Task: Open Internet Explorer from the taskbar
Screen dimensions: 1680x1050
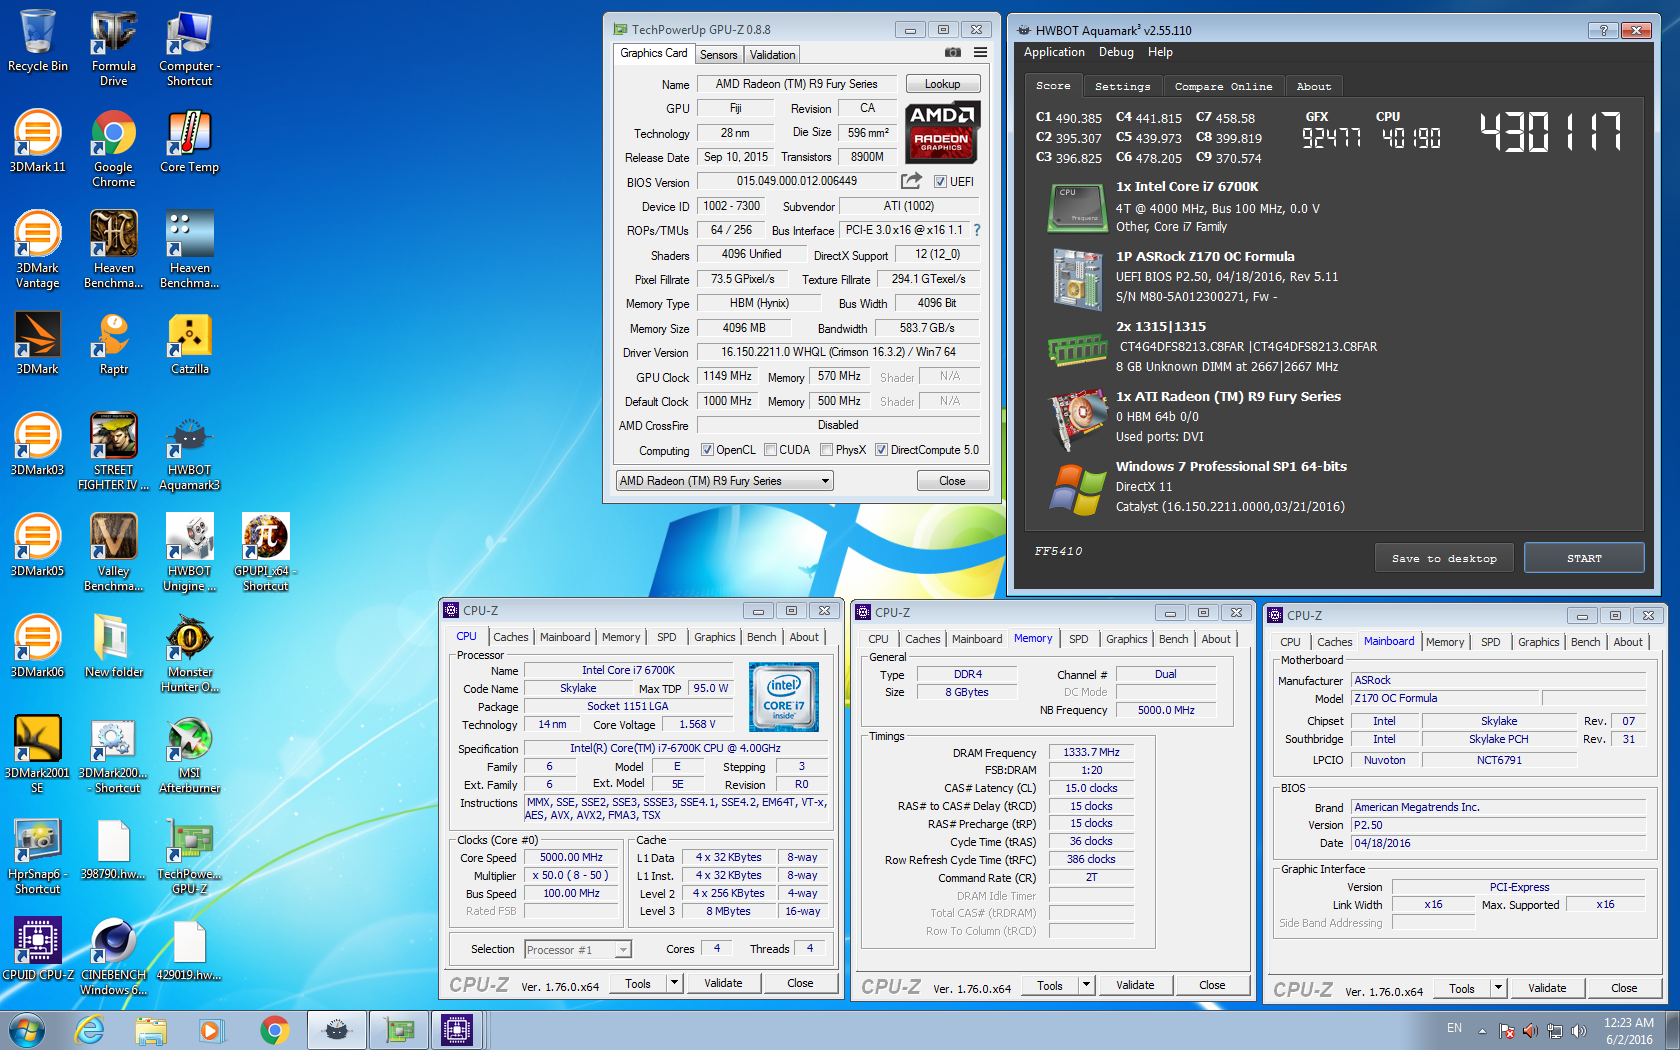Action: pos(90,1030)
